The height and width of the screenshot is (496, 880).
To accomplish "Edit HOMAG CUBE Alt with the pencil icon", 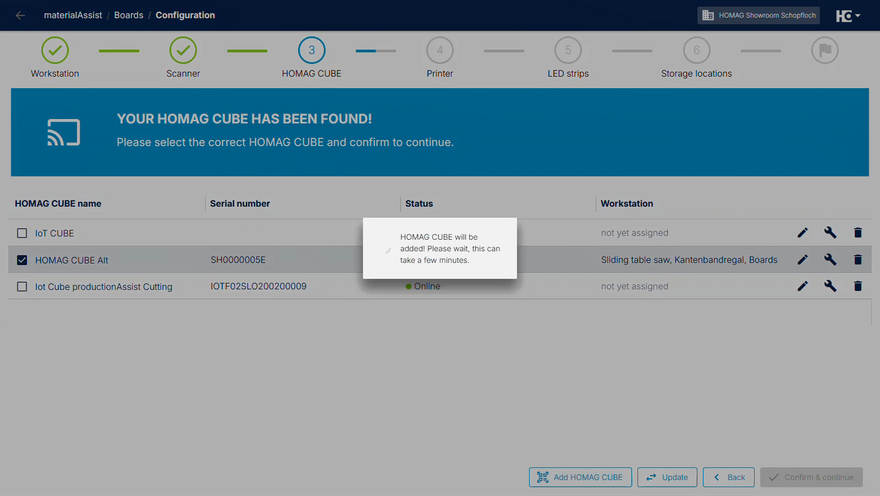I will 803,259.
